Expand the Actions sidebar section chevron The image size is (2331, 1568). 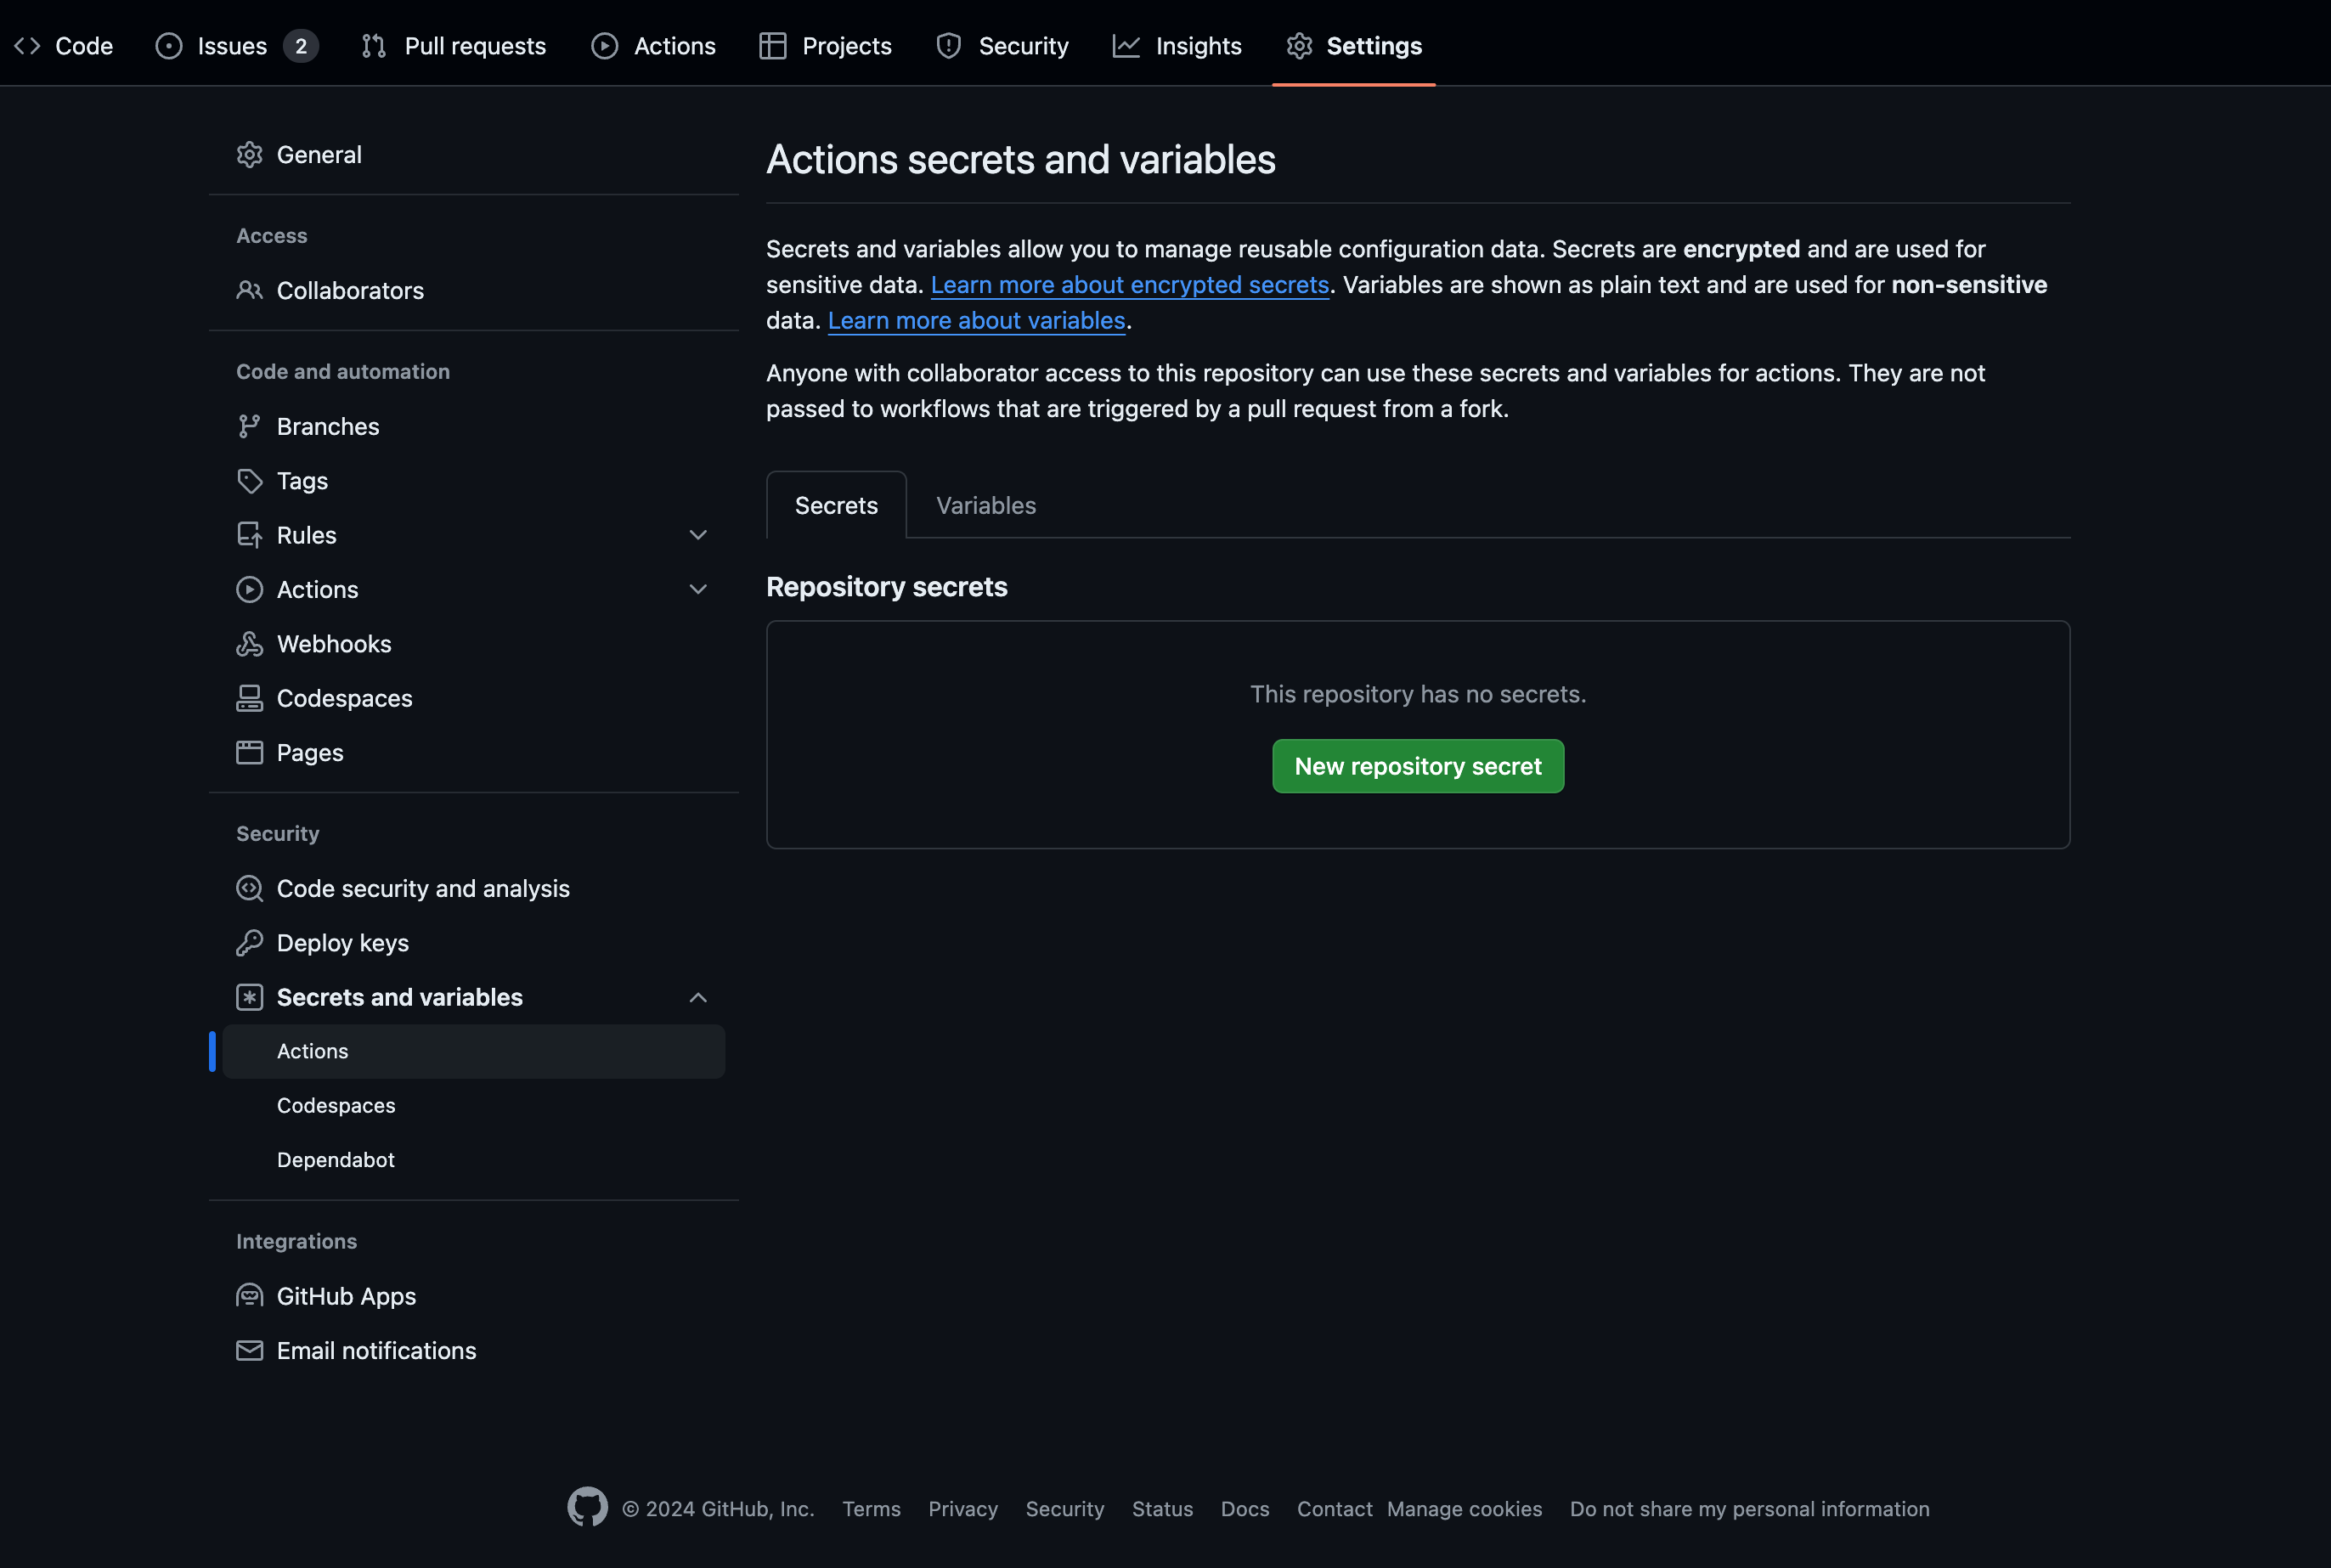(x=698, y=590)
